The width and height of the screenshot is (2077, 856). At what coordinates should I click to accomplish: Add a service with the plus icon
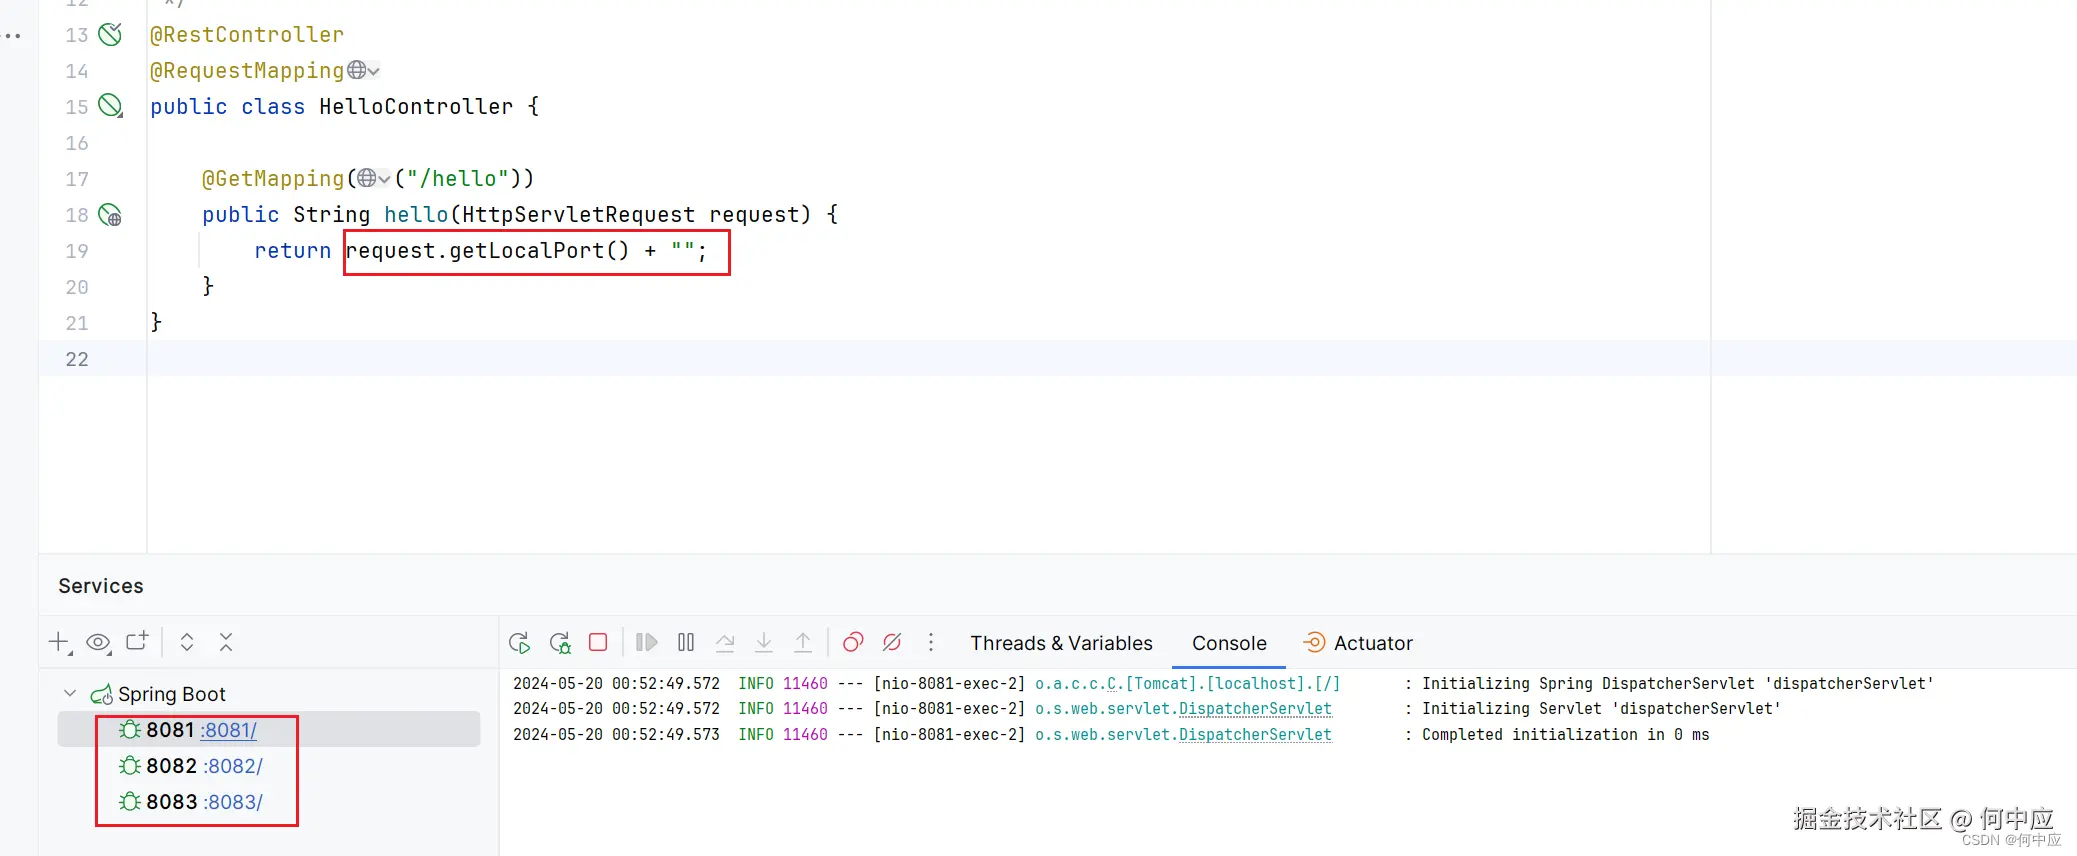tap(60, 643)
